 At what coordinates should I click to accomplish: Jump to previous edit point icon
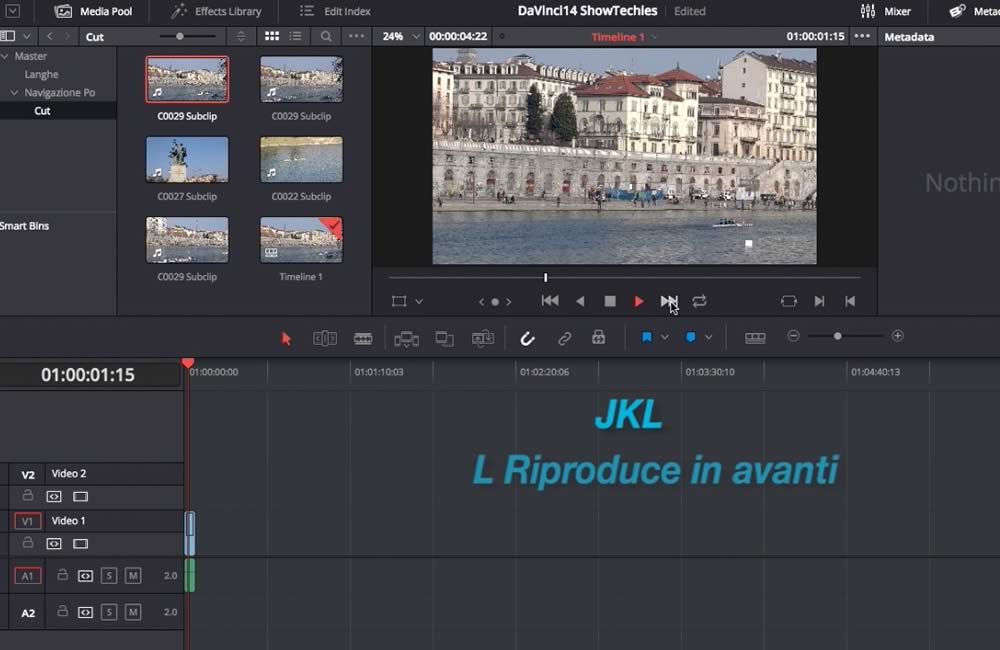point(850,301)
